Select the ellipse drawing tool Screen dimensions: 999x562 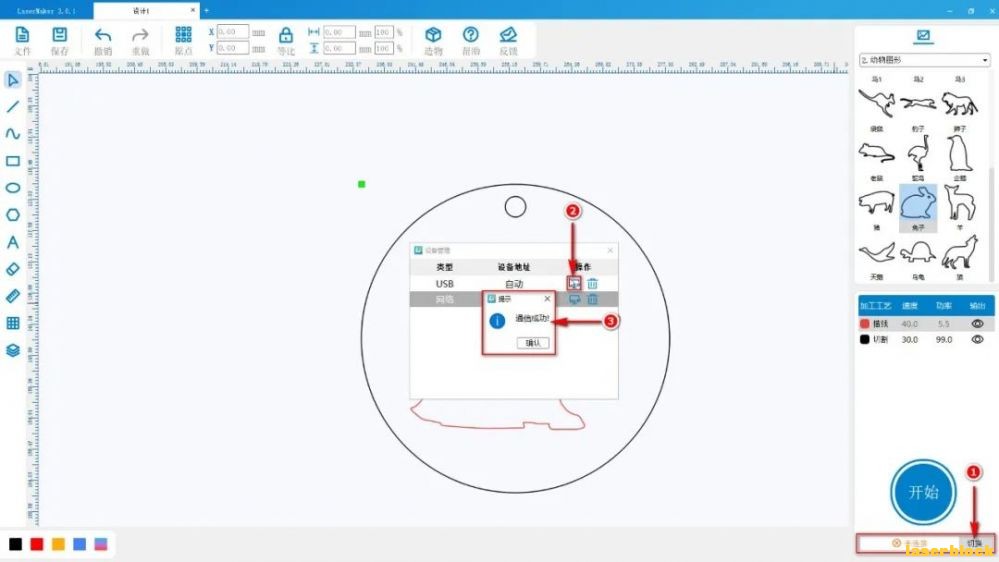click(x=13, y=188)
